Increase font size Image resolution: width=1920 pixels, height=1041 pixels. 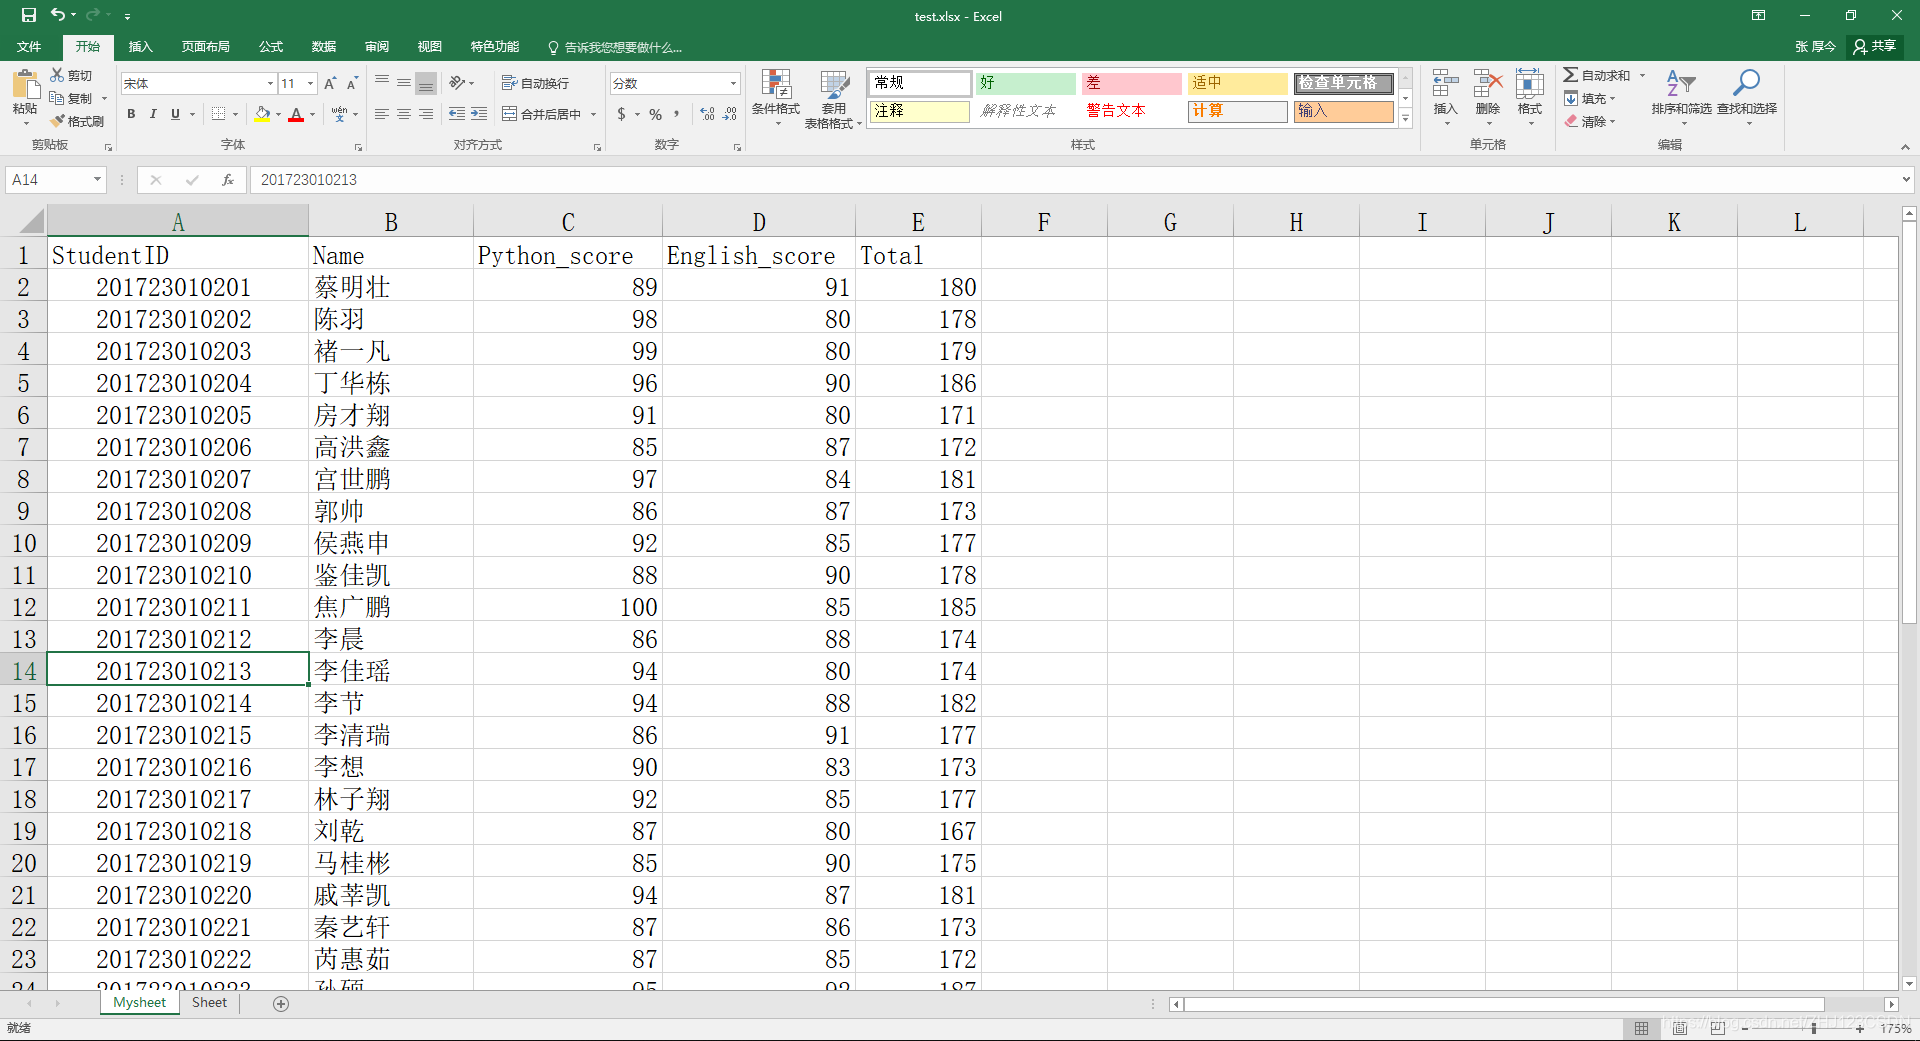click(x=330, y=83)
